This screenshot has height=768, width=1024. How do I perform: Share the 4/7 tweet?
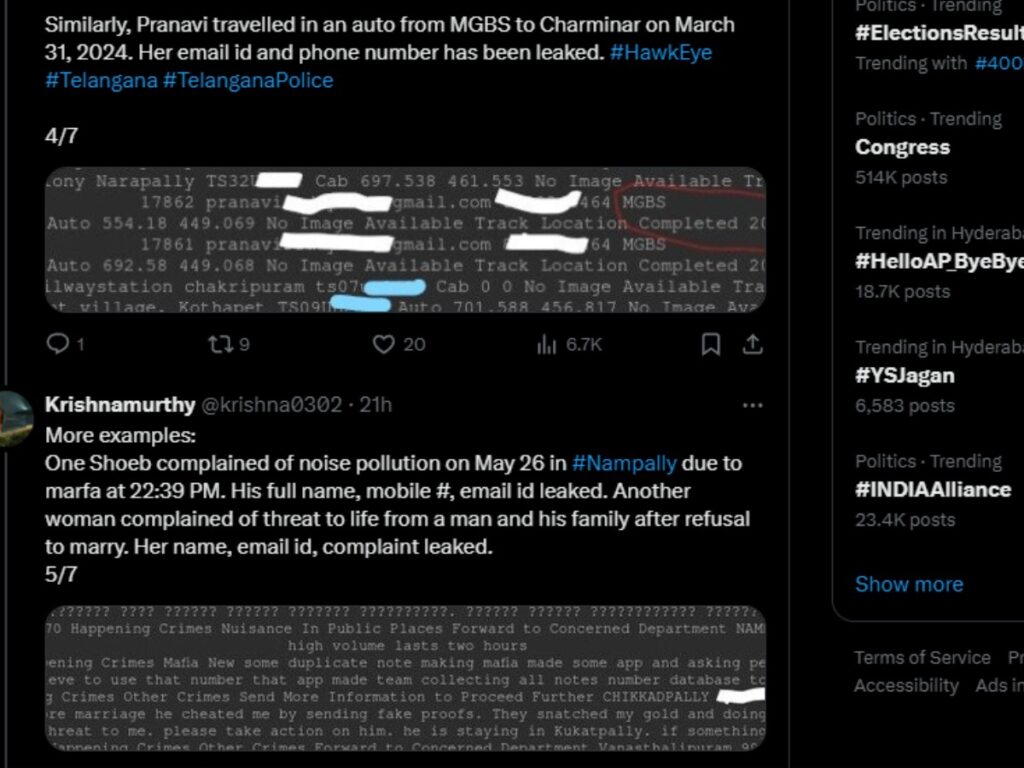point(752,344)
